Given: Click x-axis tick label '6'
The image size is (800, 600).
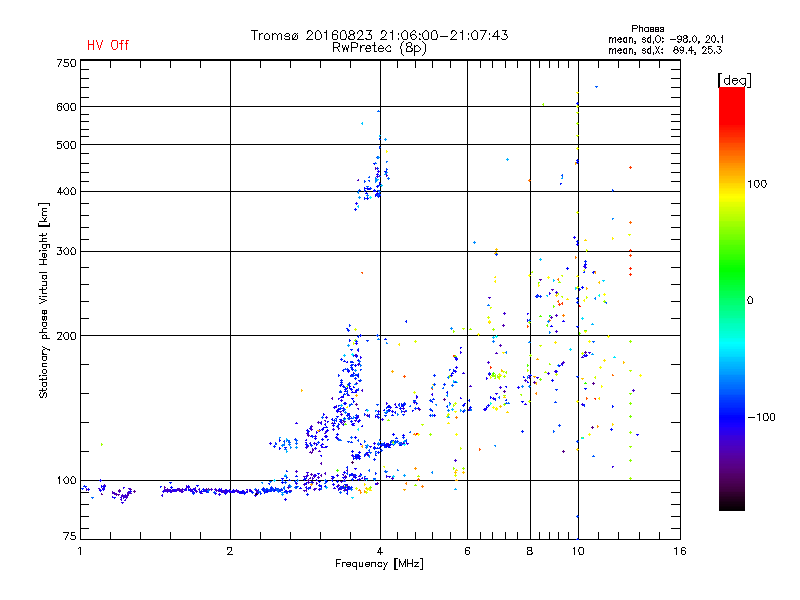Looking at the screenshot, I should click(x=467, y=551).
